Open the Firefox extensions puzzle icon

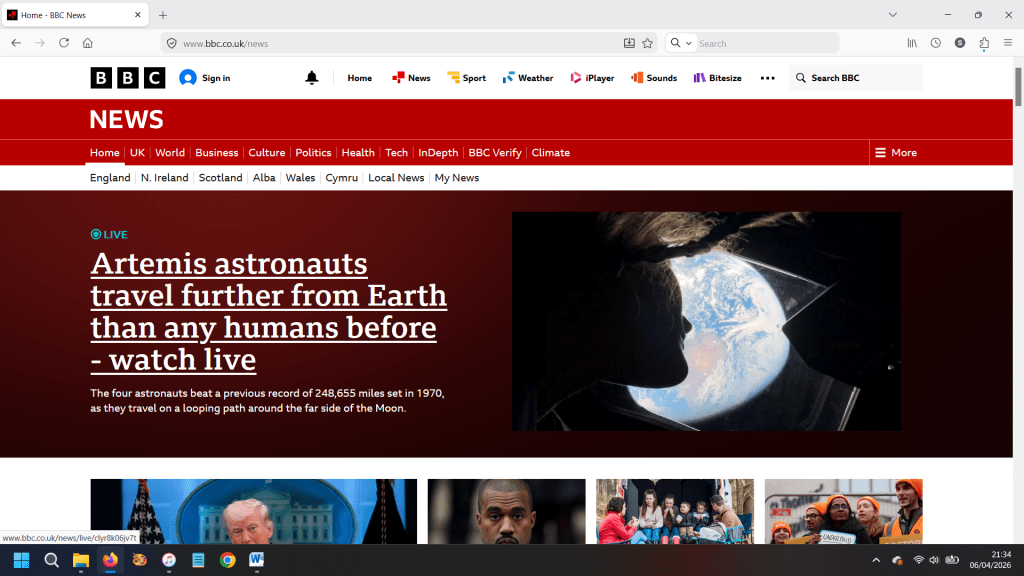[984, 43]
